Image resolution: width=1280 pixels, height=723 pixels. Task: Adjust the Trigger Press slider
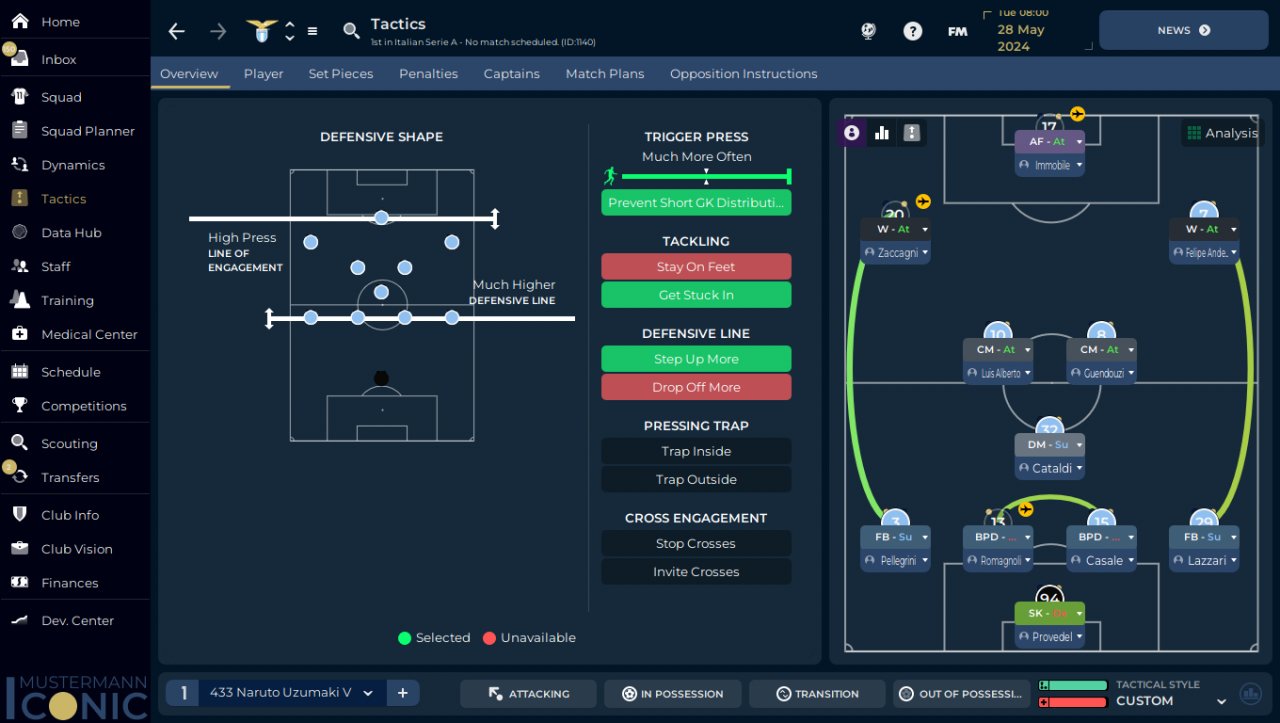(706, 177)
